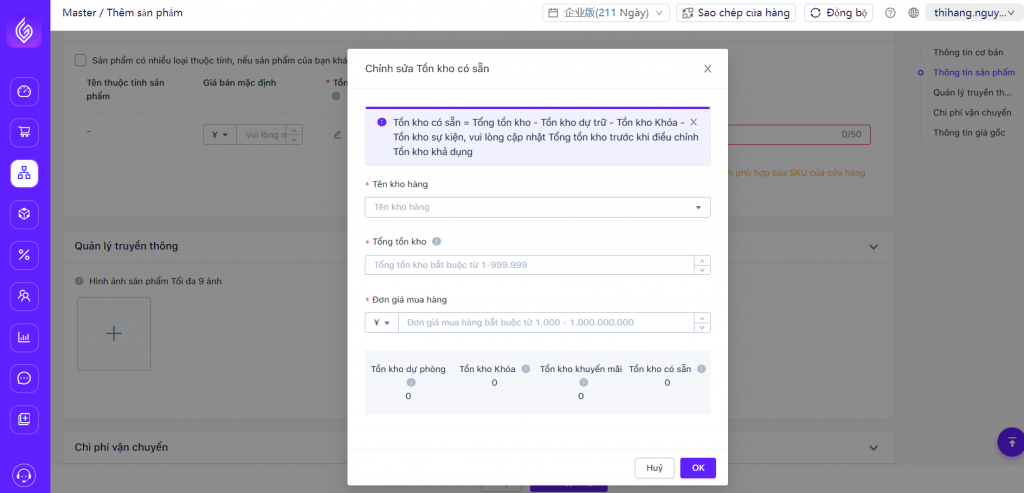This screenshot has width=1024, height=493.
Task: Click the pencil edit icon in product row
Action: coord(338,135)
